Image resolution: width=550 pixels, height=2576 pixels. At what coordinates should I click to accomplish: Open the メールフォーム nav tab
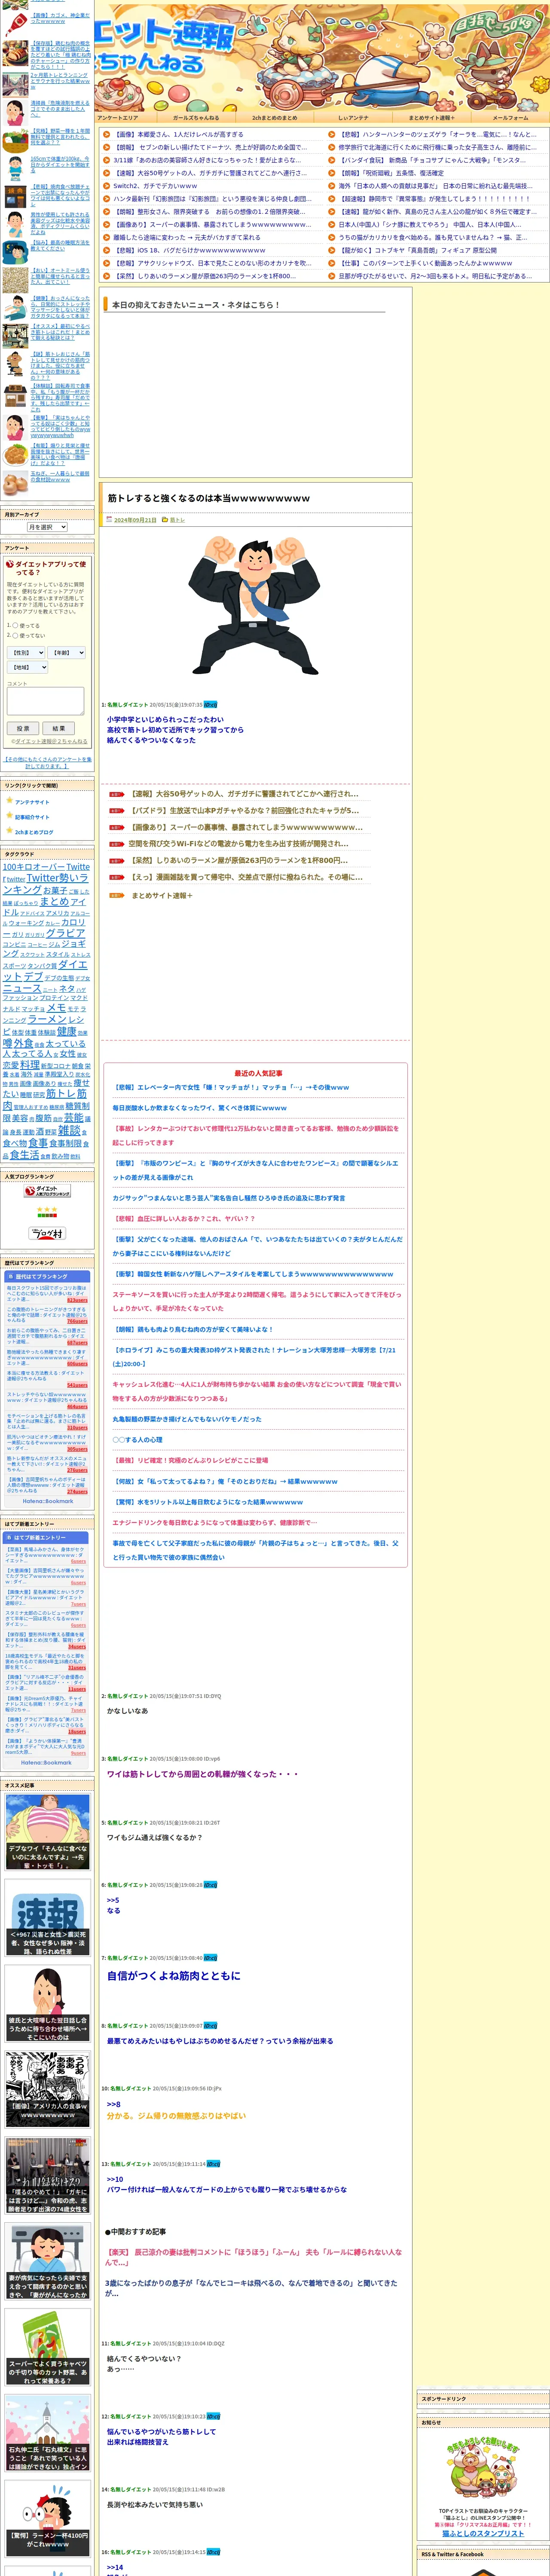[509, 118]
